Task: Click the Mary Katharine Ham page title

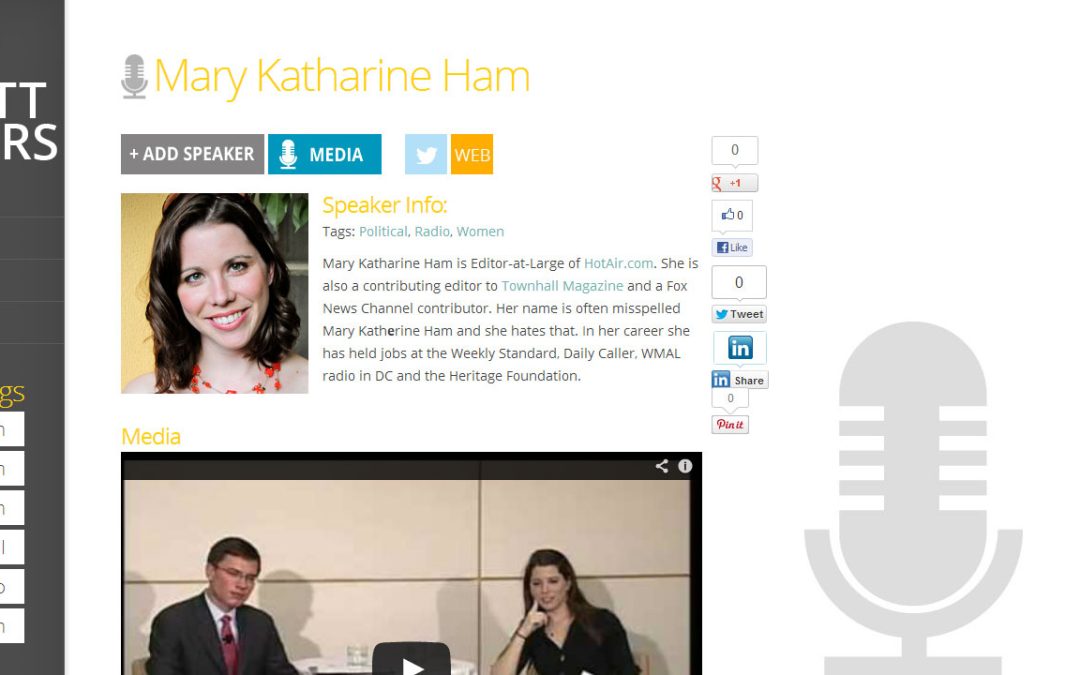Action: point(342,75)
